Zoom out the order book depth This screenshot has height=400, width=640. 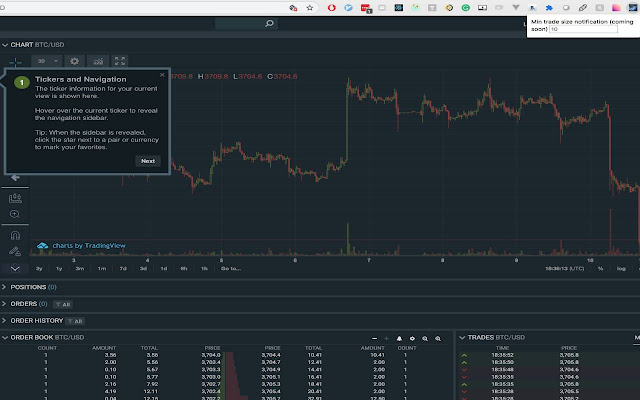pos(425,338)
